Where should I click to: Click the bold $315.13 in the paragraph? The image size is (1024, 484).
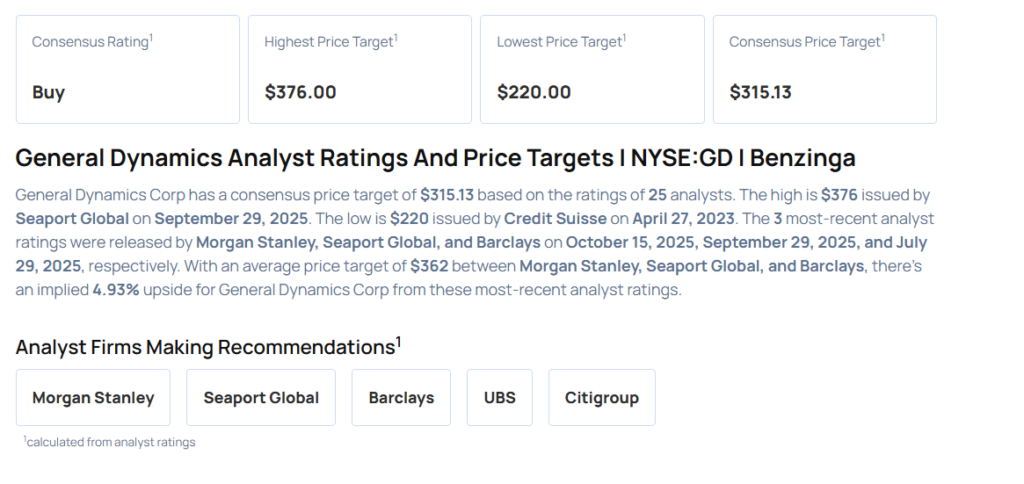click(448, 194)
